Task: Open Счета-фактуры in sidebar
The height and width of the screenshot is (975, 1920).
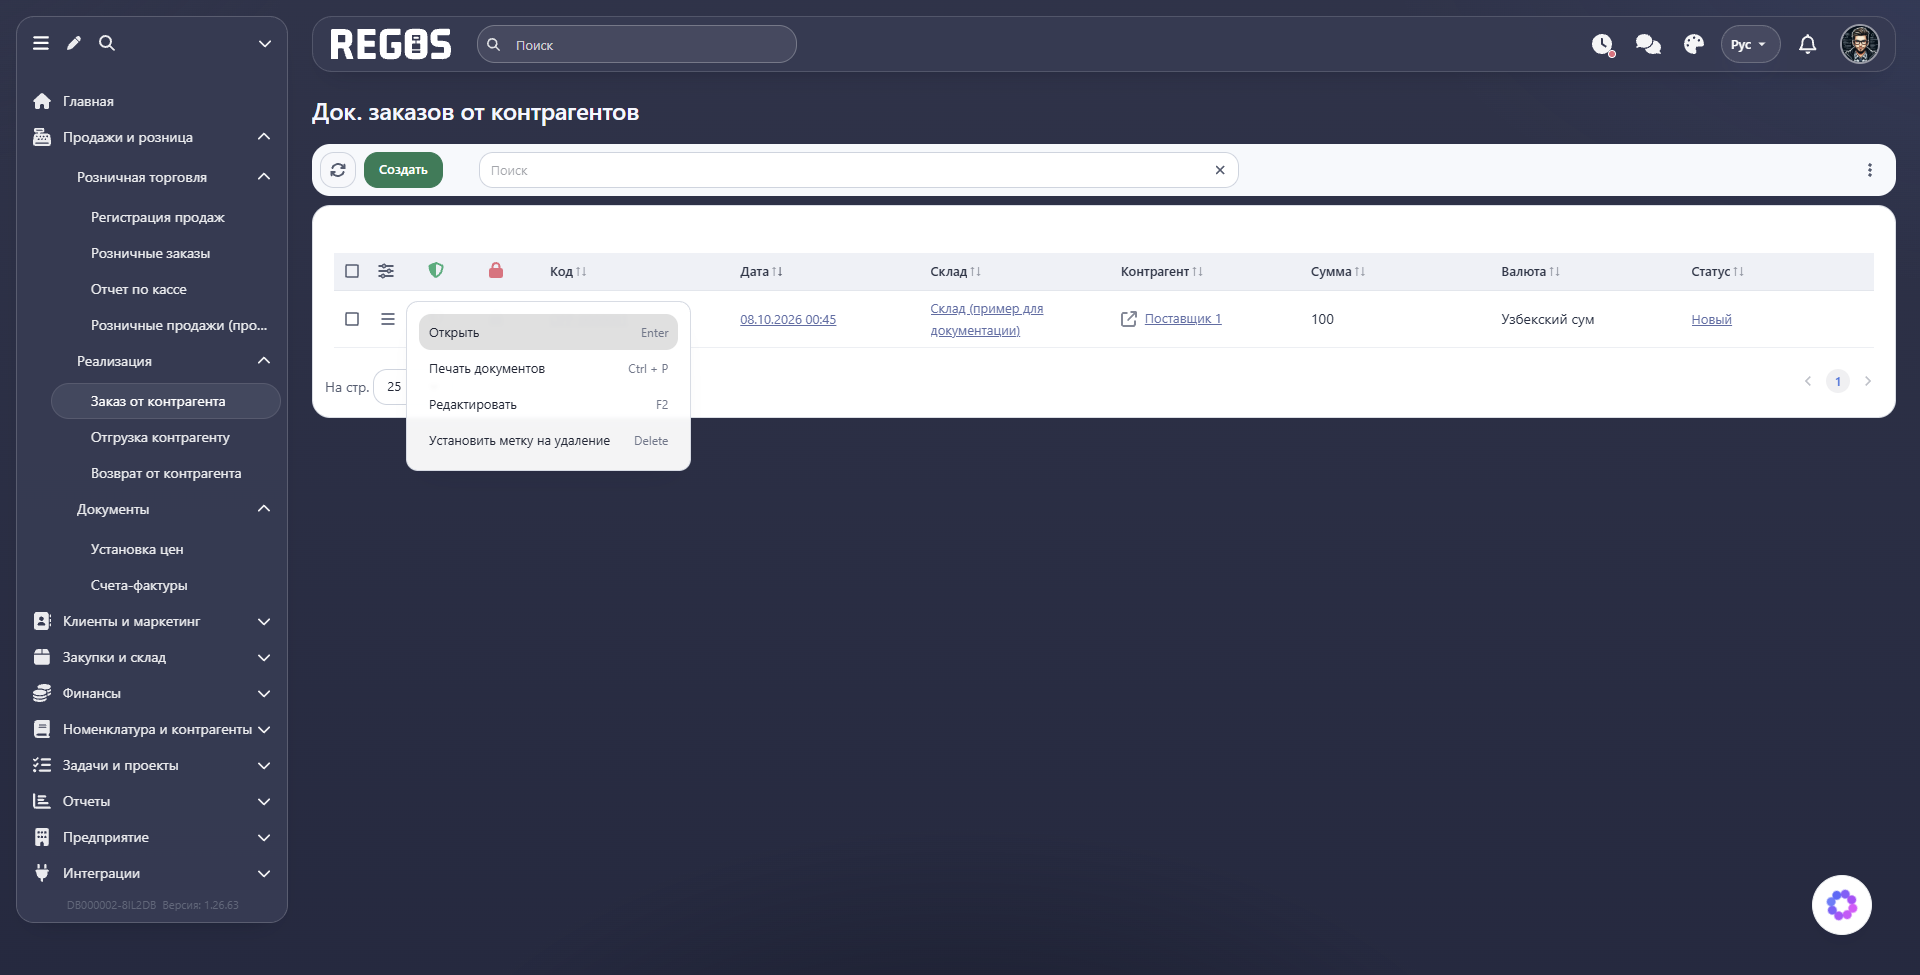Action: (139, 585)
